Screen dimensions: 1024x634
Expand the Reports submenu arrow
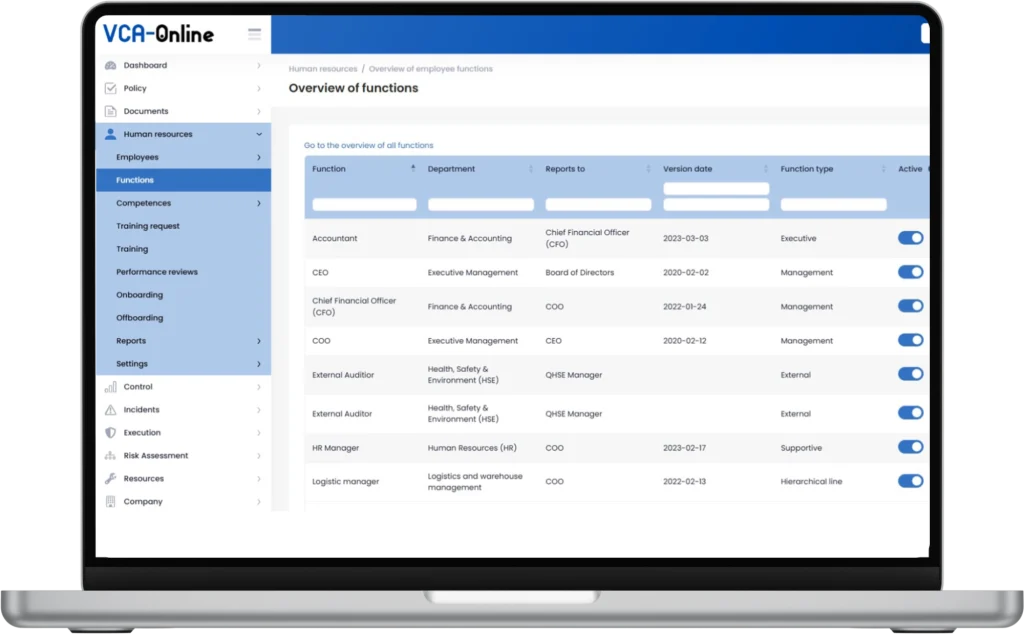pos(259,342)
